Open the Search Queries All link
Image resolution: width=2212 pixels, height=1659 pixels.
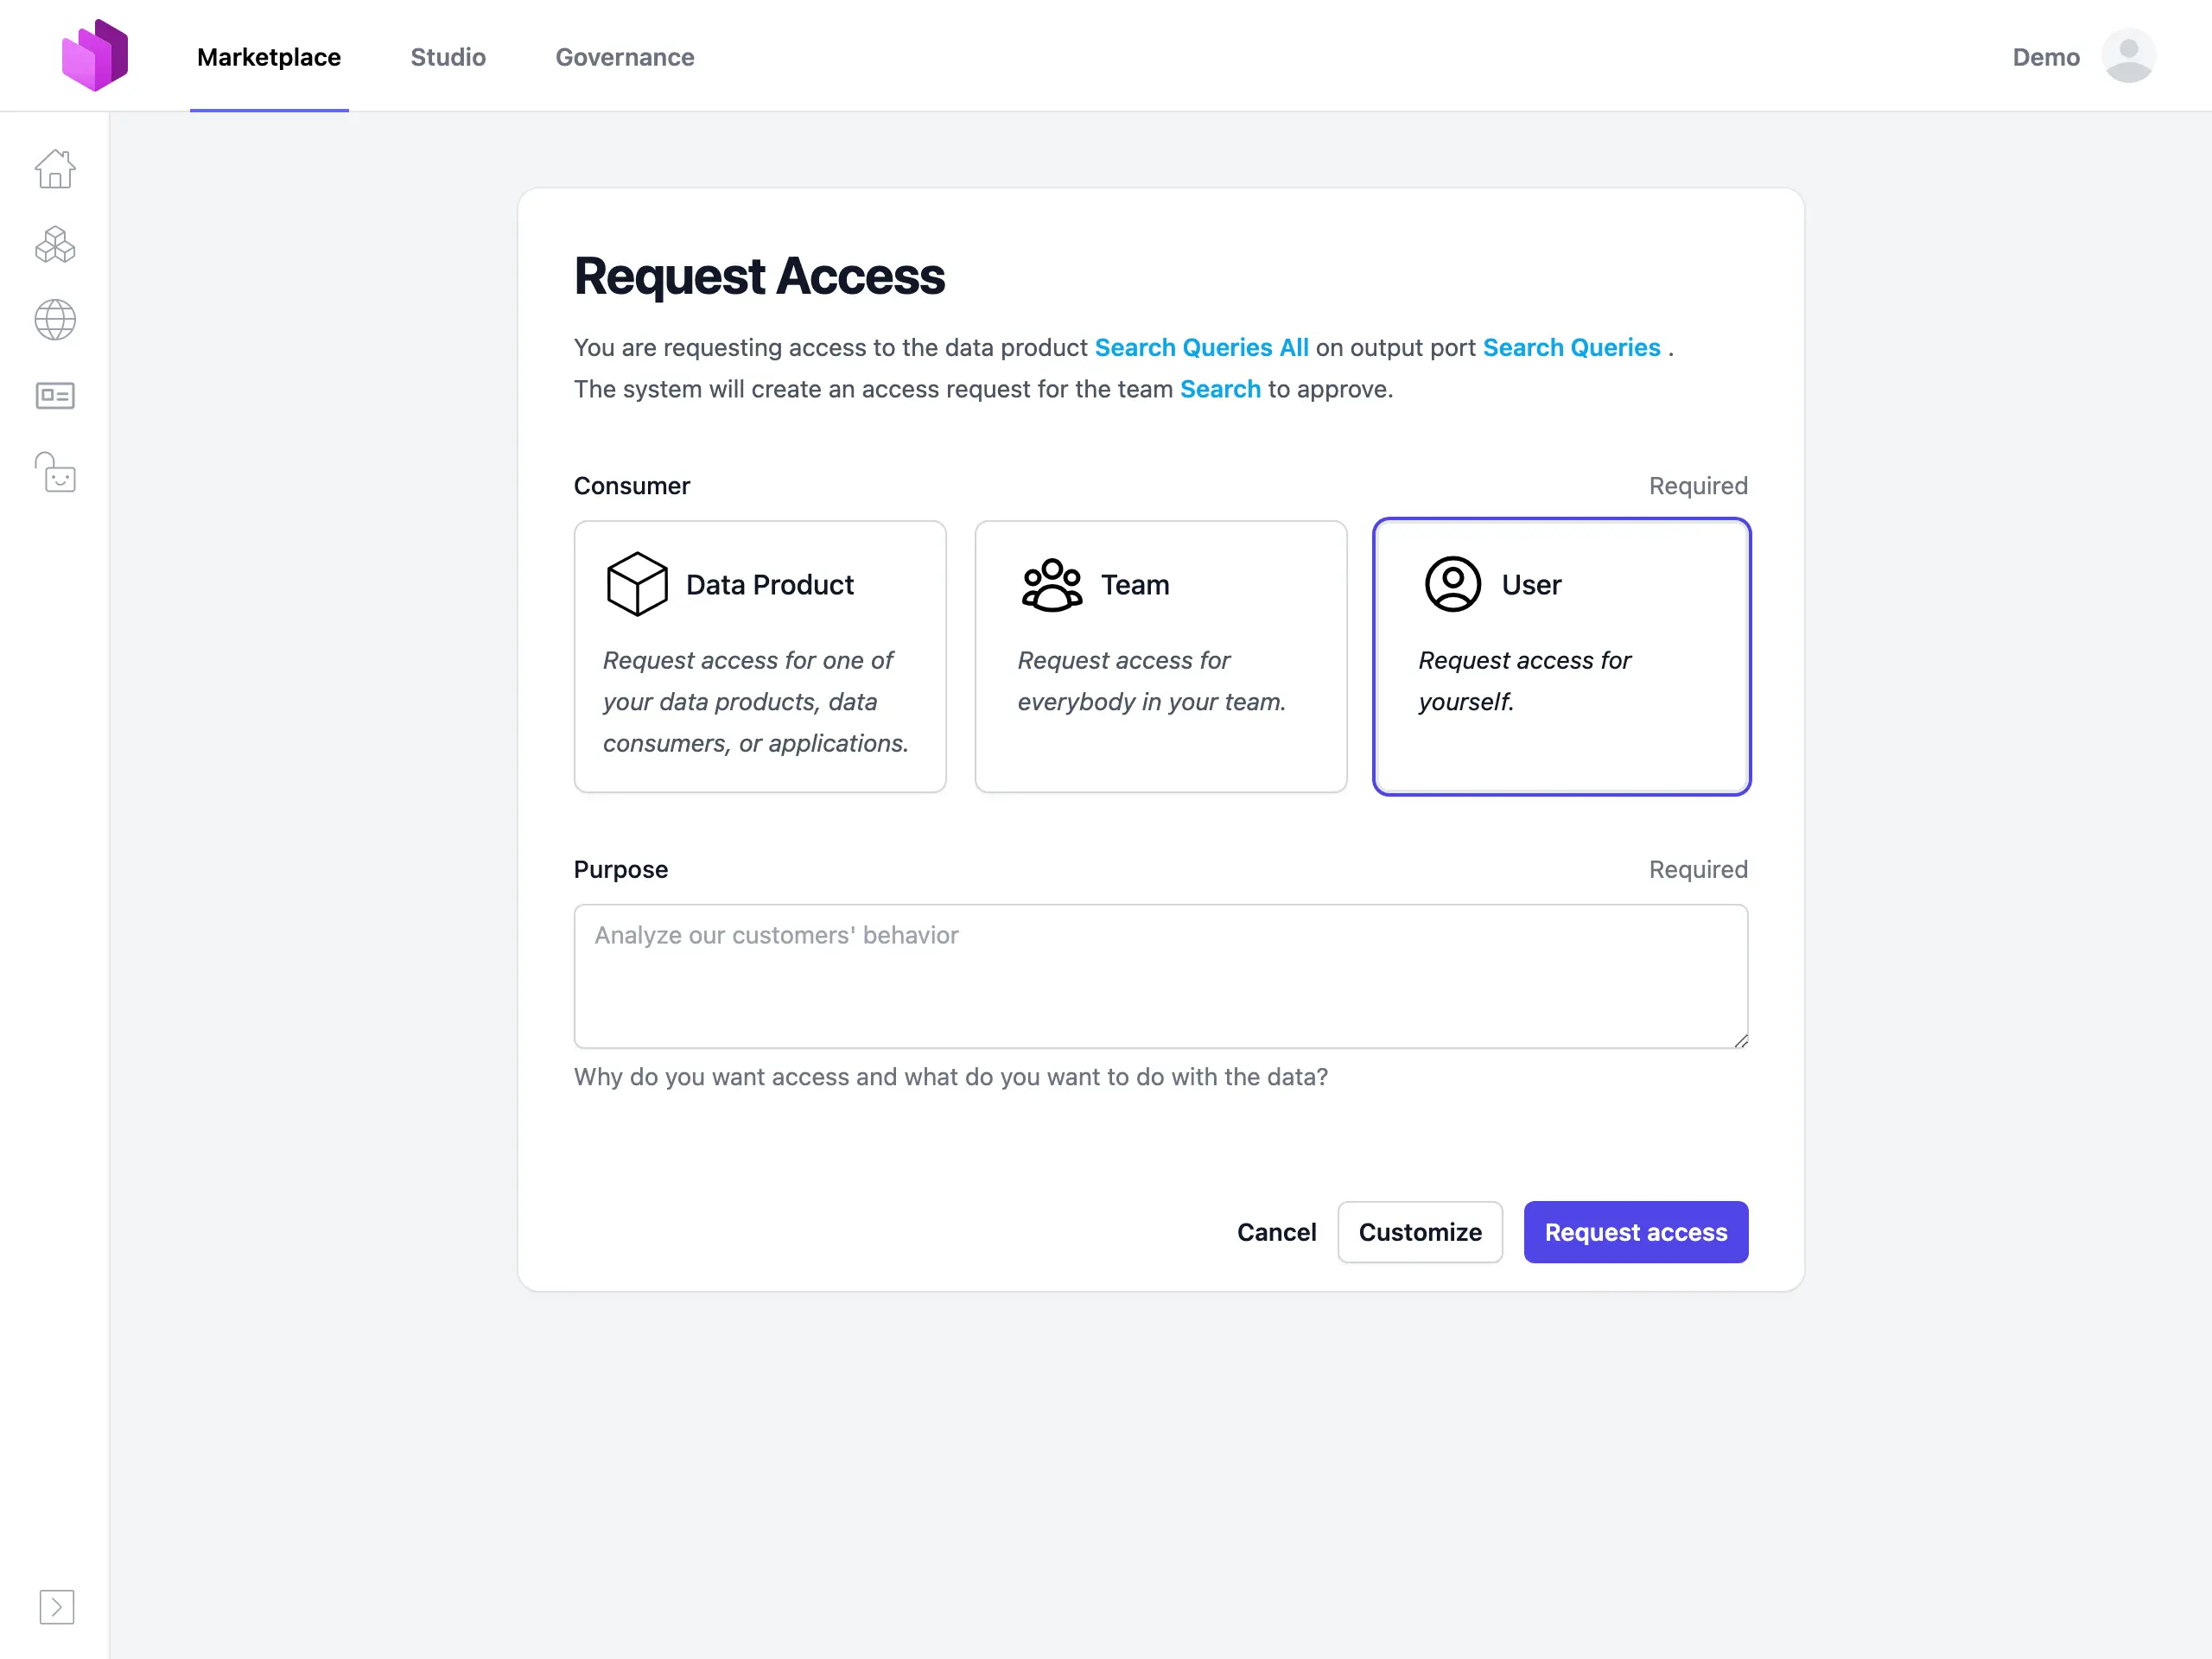tap(1201, 347)
